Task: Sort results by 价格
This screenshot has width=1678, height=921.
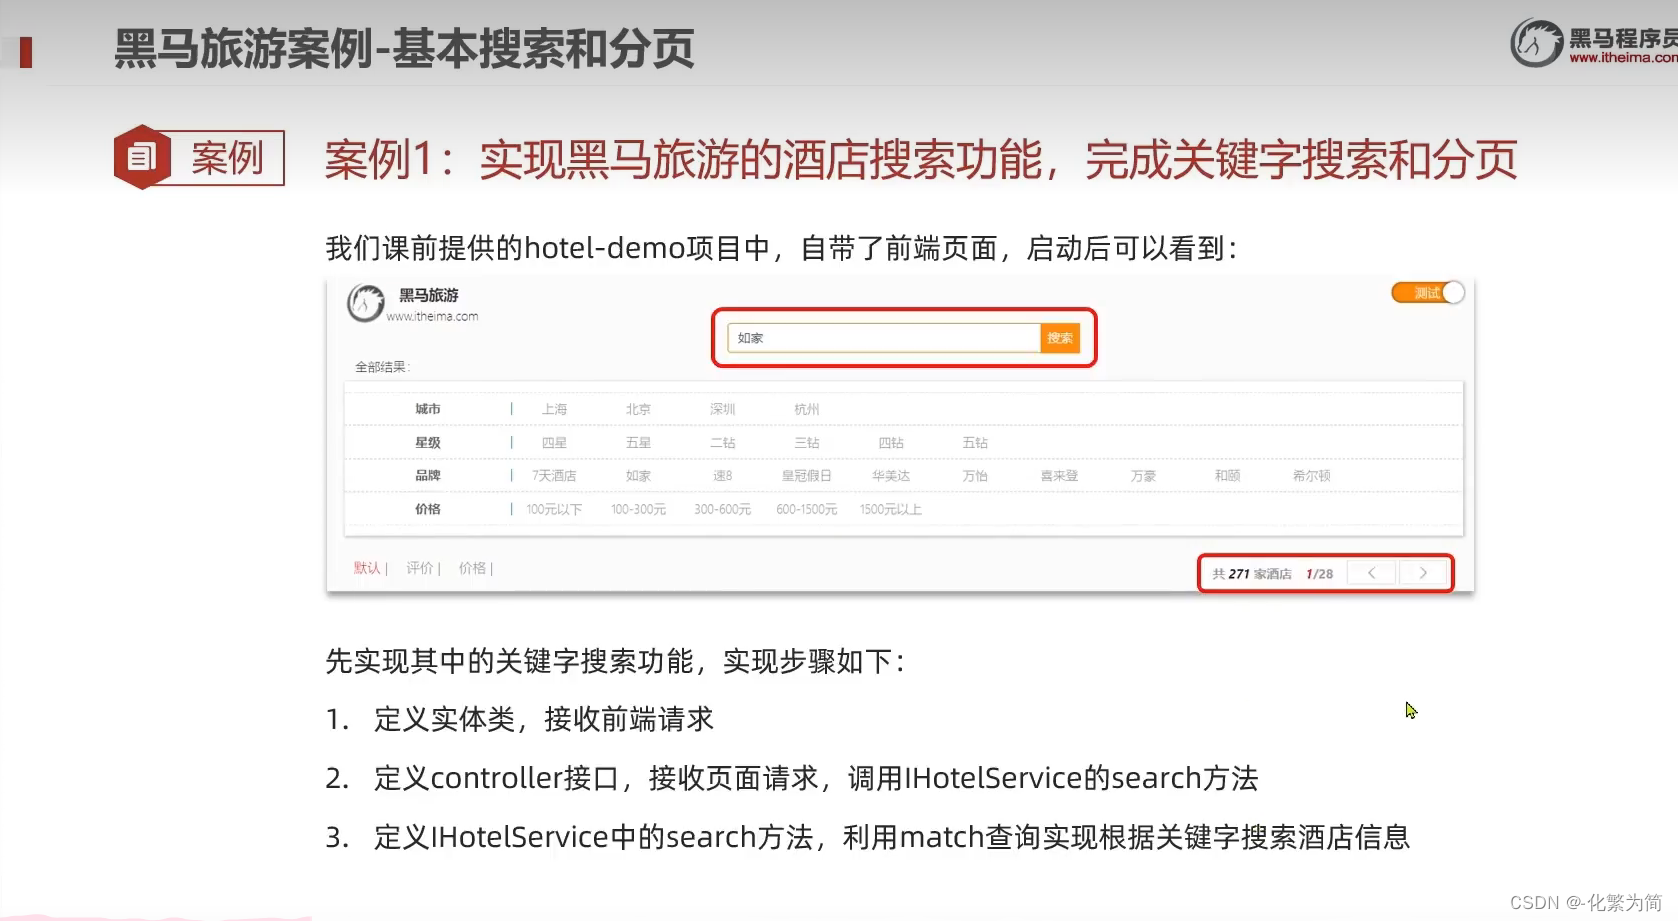Action: tap(472, 568)
